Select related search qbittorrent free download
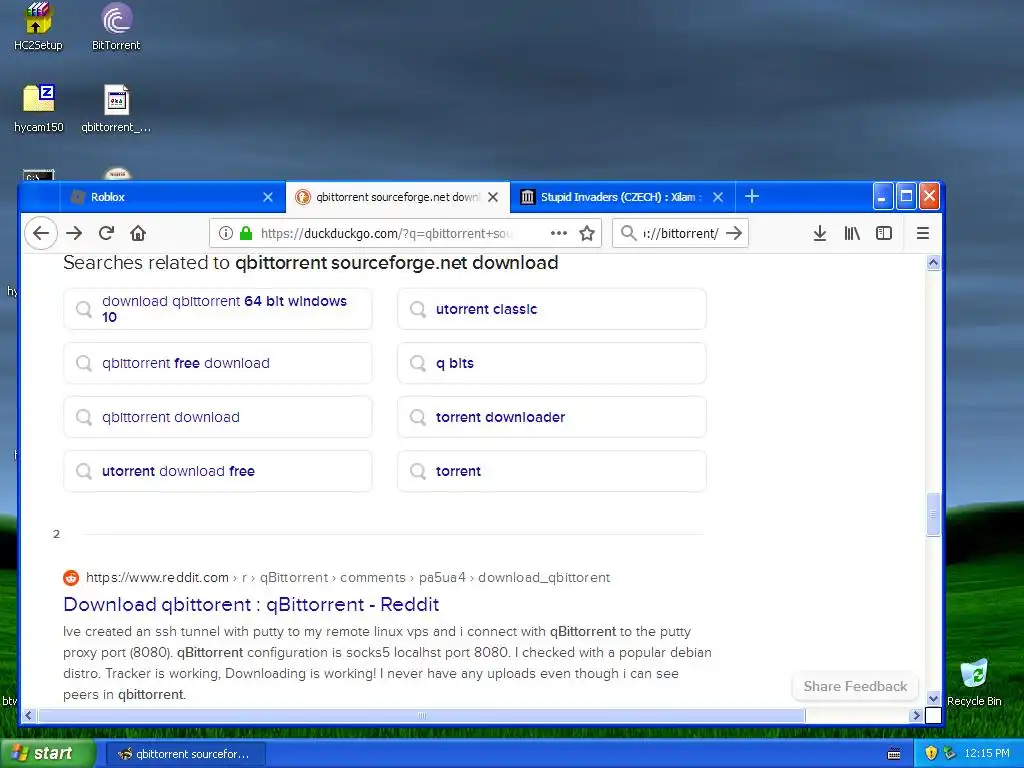Screen dimensions: 1024x768 pos(218,363)
